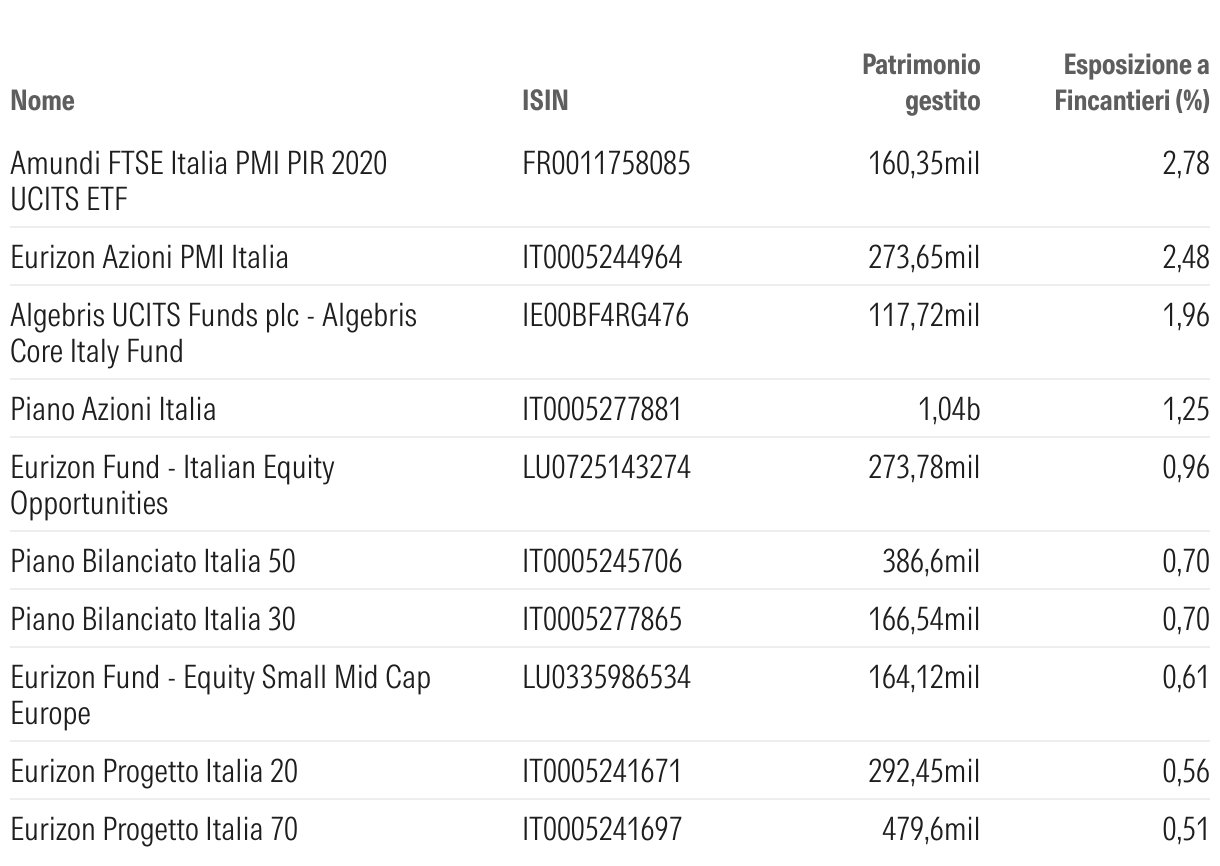Click ISIN code FR0011758085
Viewport: 1220px width, 866px height.
point(605,163)
